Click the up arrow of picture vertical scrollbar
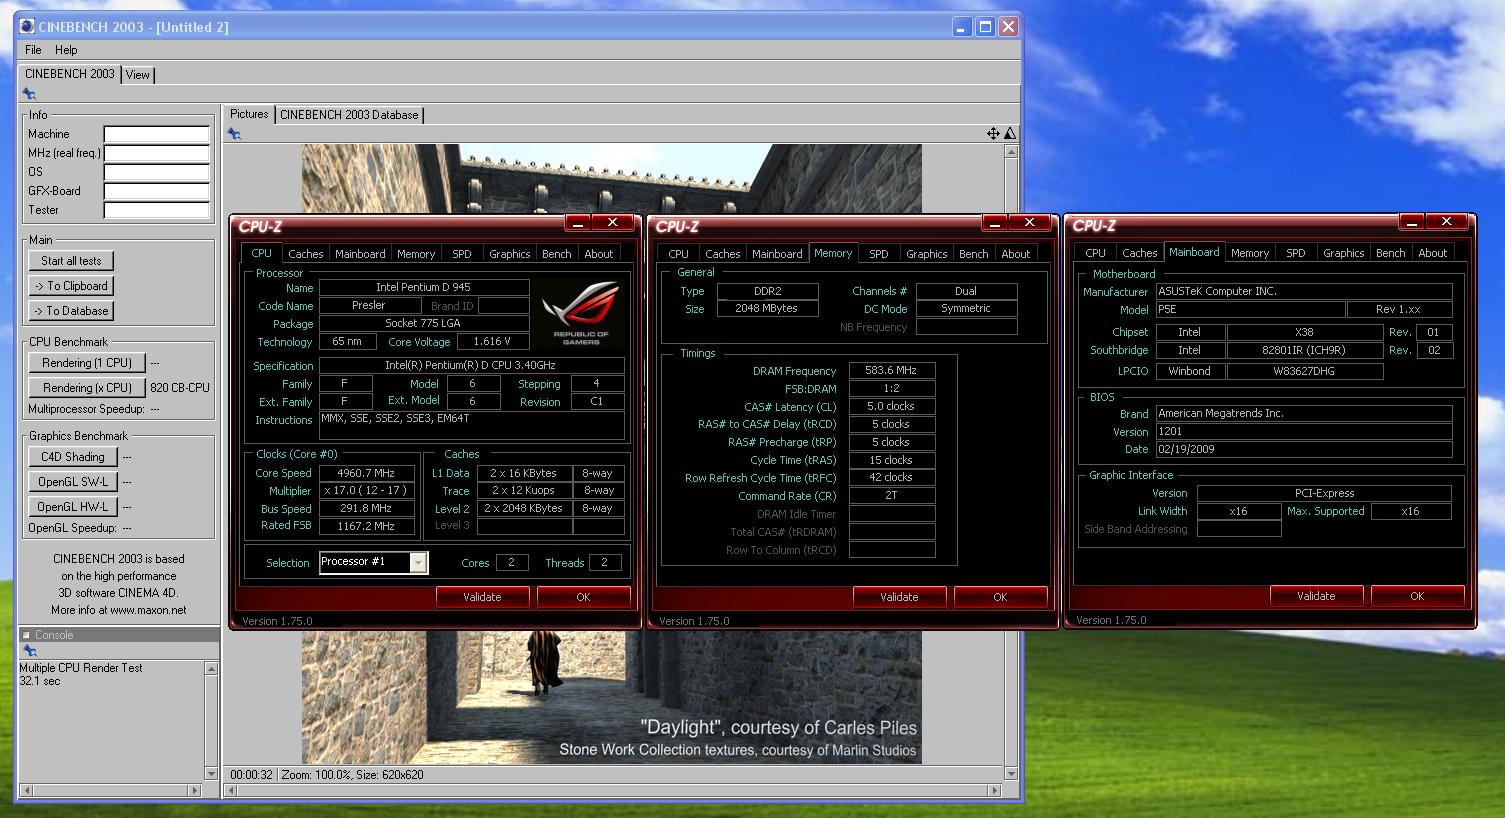This screenshot has width=1505, height=818. click(1011, 152)
